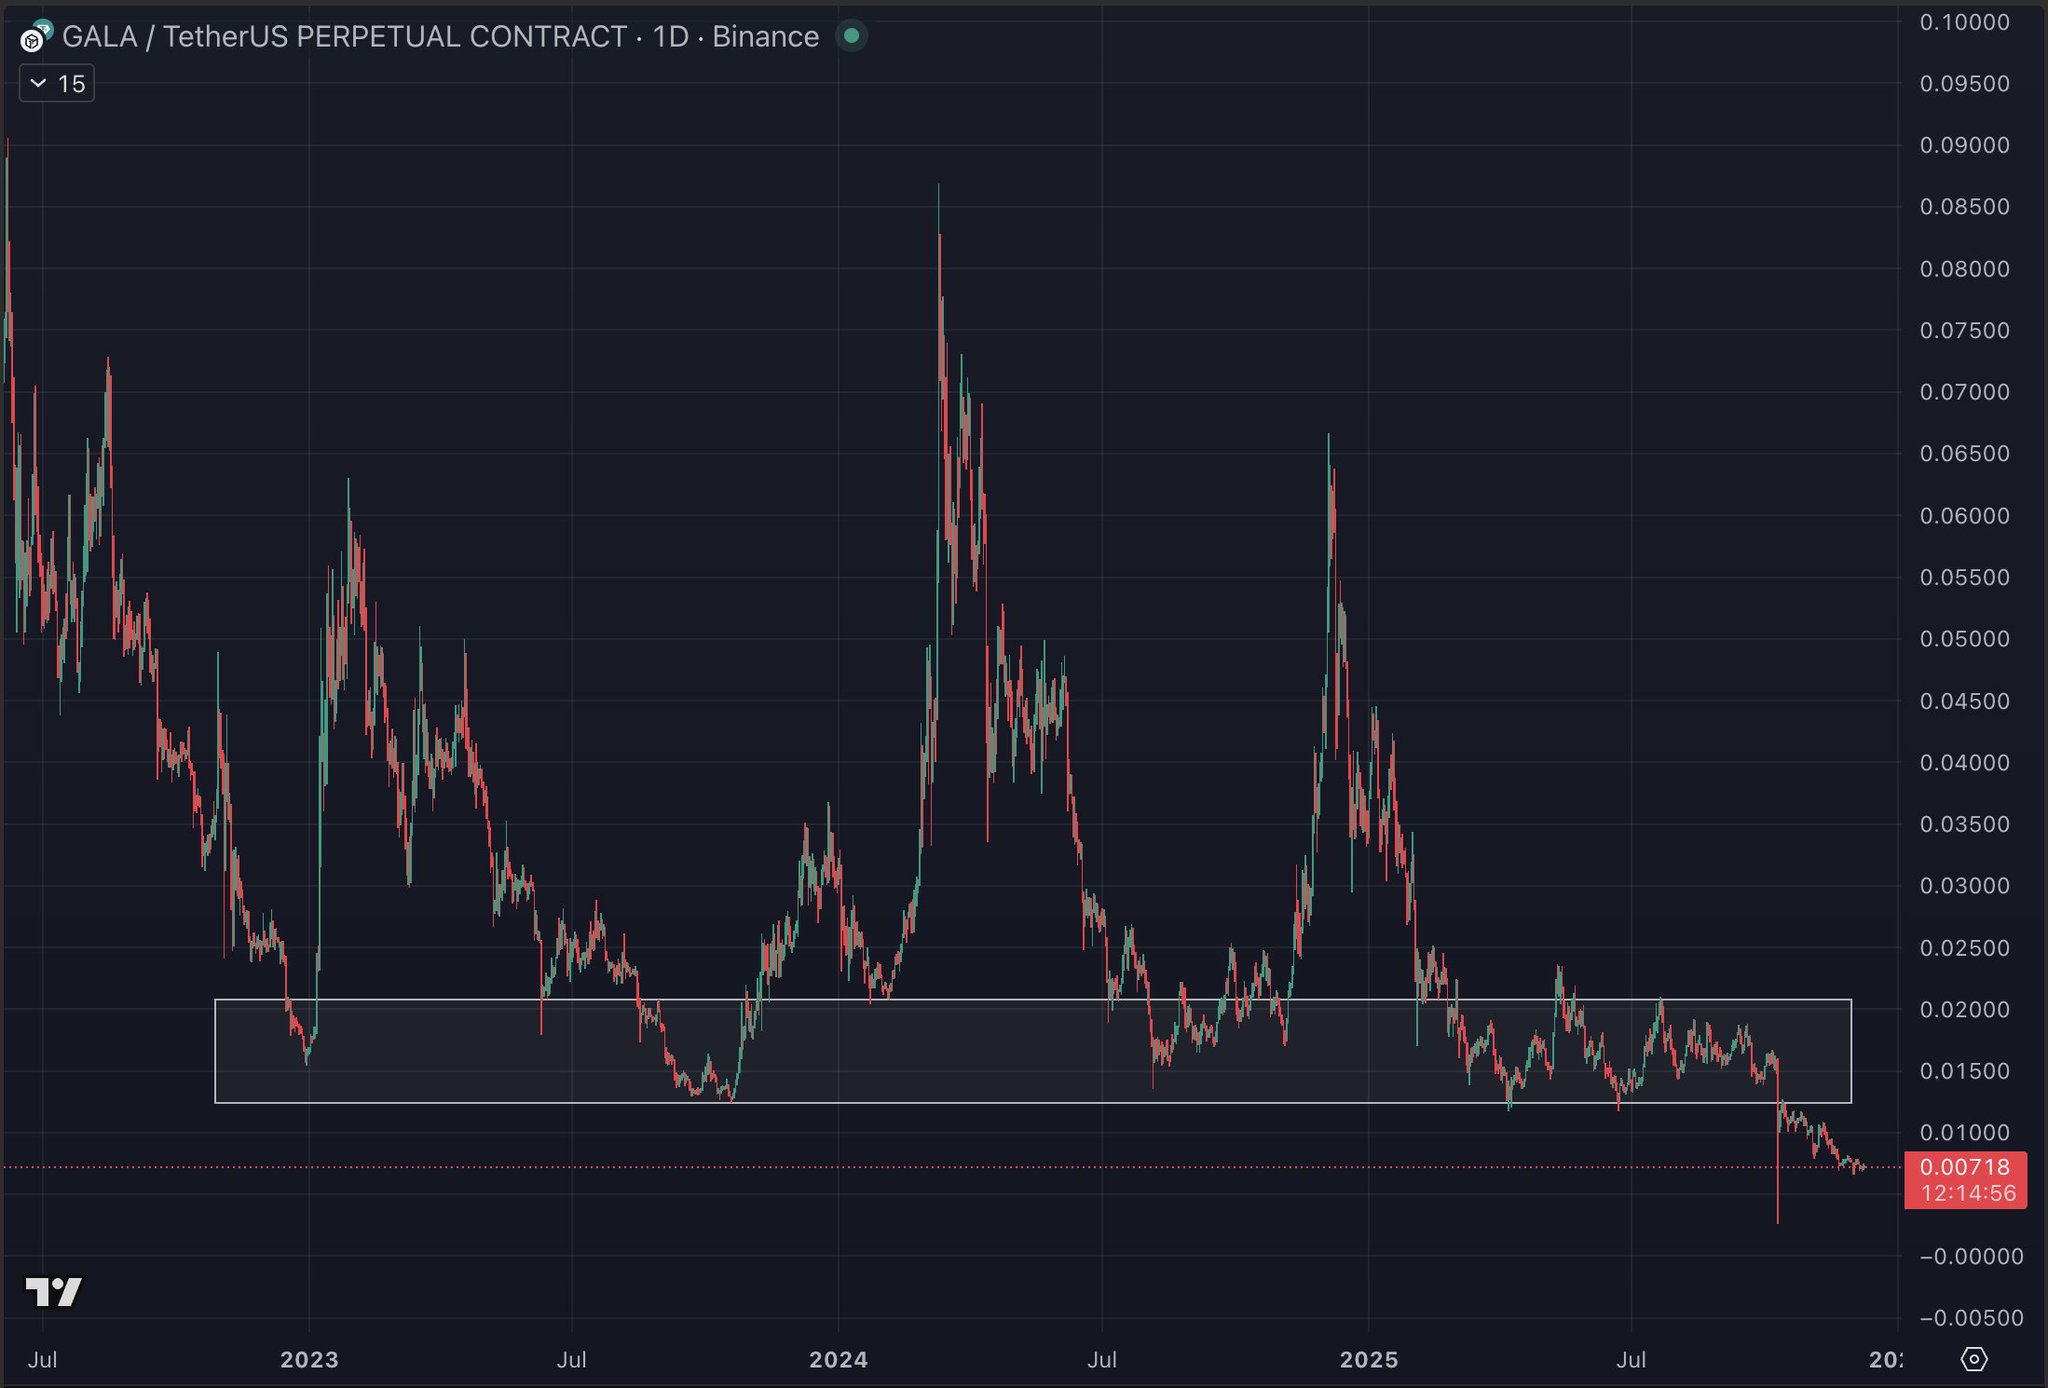The width and height of the screenshot is (2048, 1388).
Task: Click the red 0.00718 current price label
Action: [1964, 1167]
